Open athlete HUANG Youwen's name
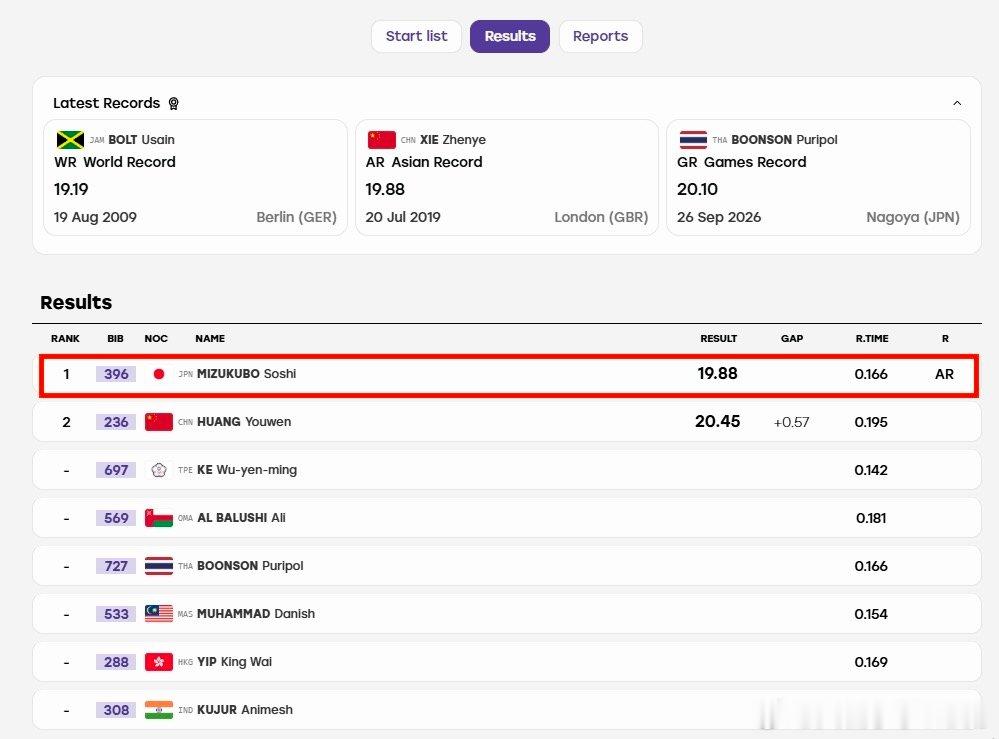Screen dimensions: 999x739 (244, 422)
